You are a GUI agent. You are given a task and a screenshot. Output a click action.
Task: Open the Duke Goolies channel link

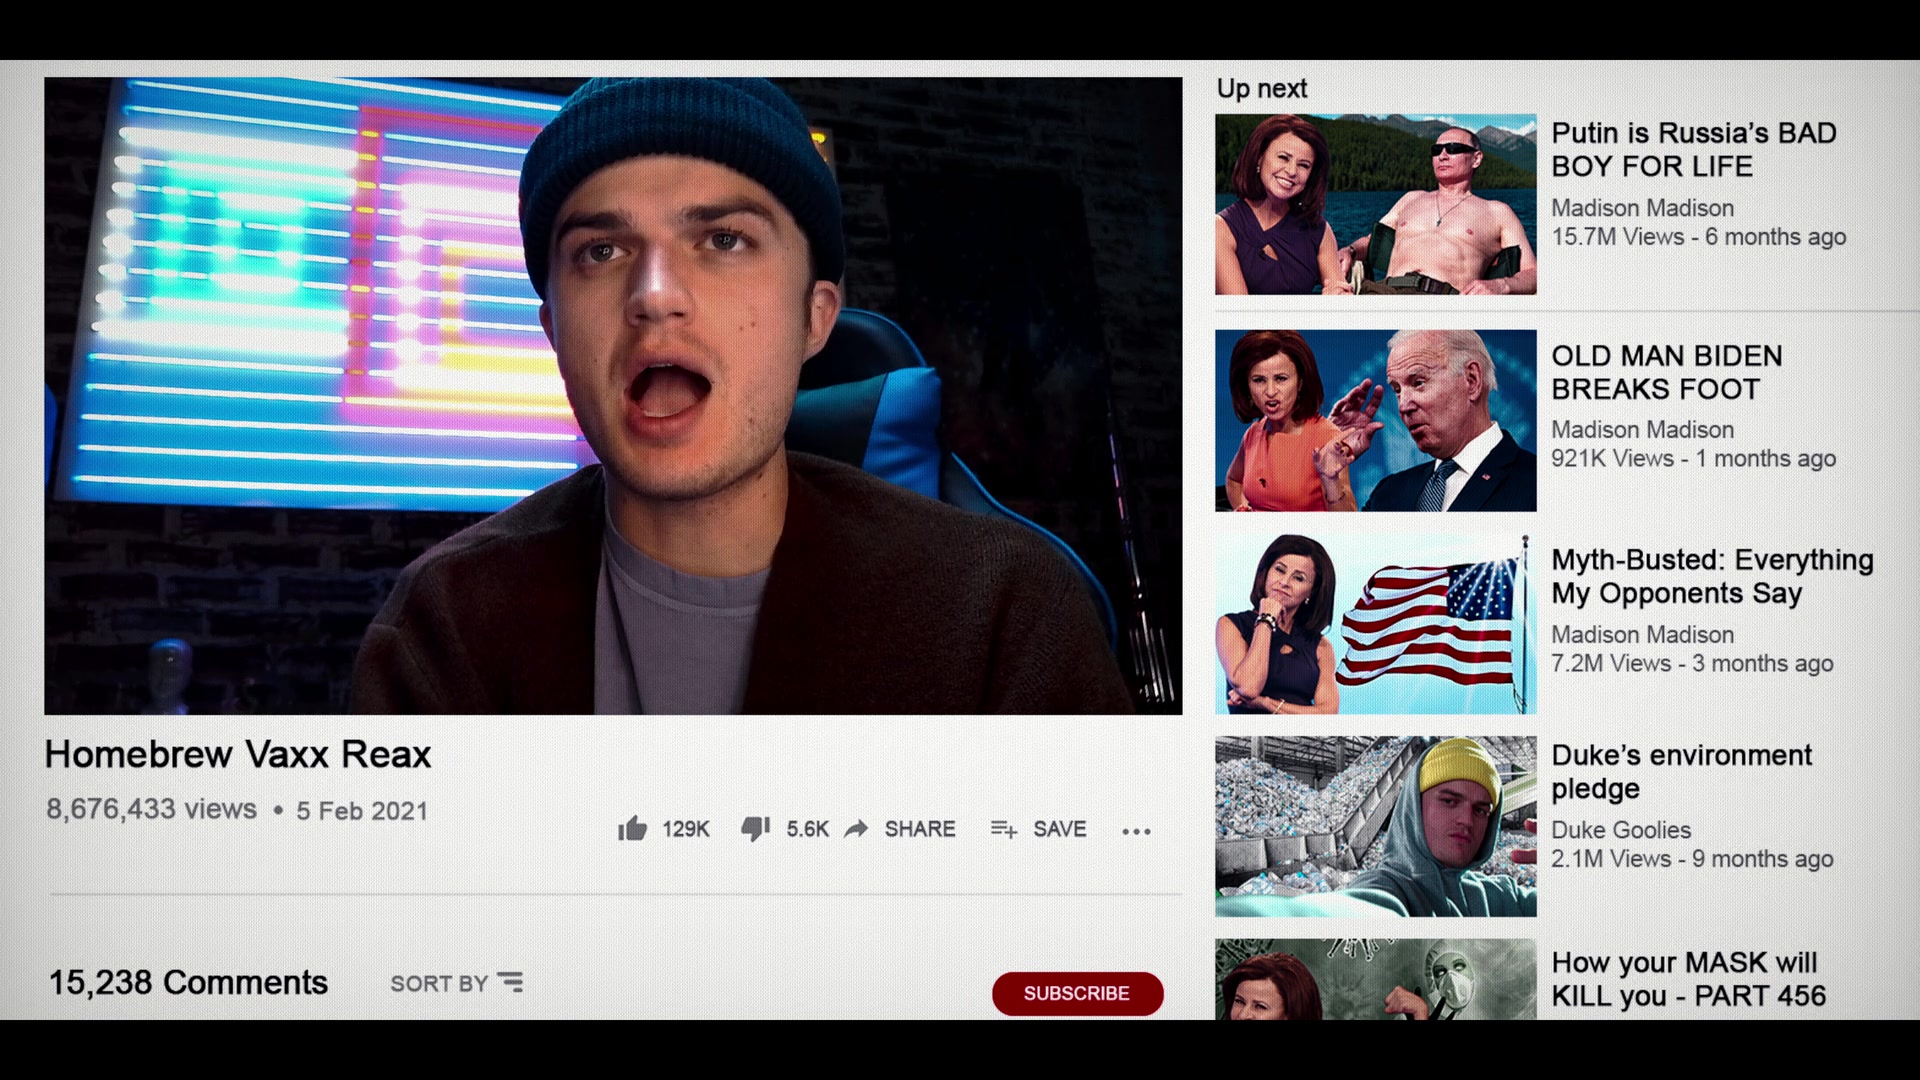[1621, 830]
